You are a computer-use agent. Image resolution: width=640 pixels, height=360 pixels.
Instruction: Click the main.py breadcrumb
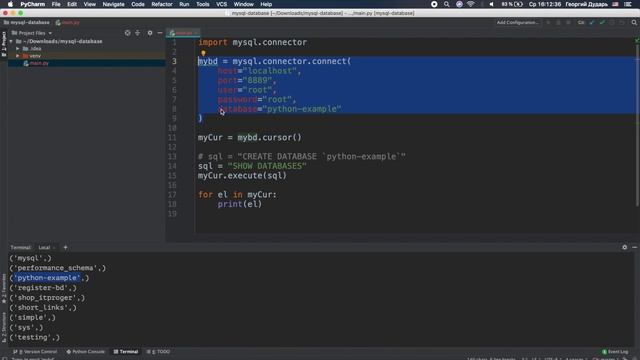coord(68,22)
